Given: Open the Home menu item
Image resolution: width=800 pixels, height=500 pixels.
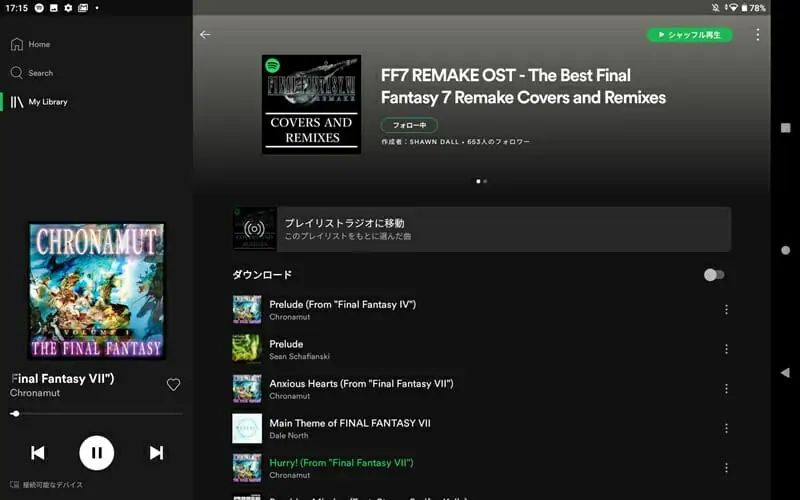Looking at the screenshot, I should [x=31, y=44].
